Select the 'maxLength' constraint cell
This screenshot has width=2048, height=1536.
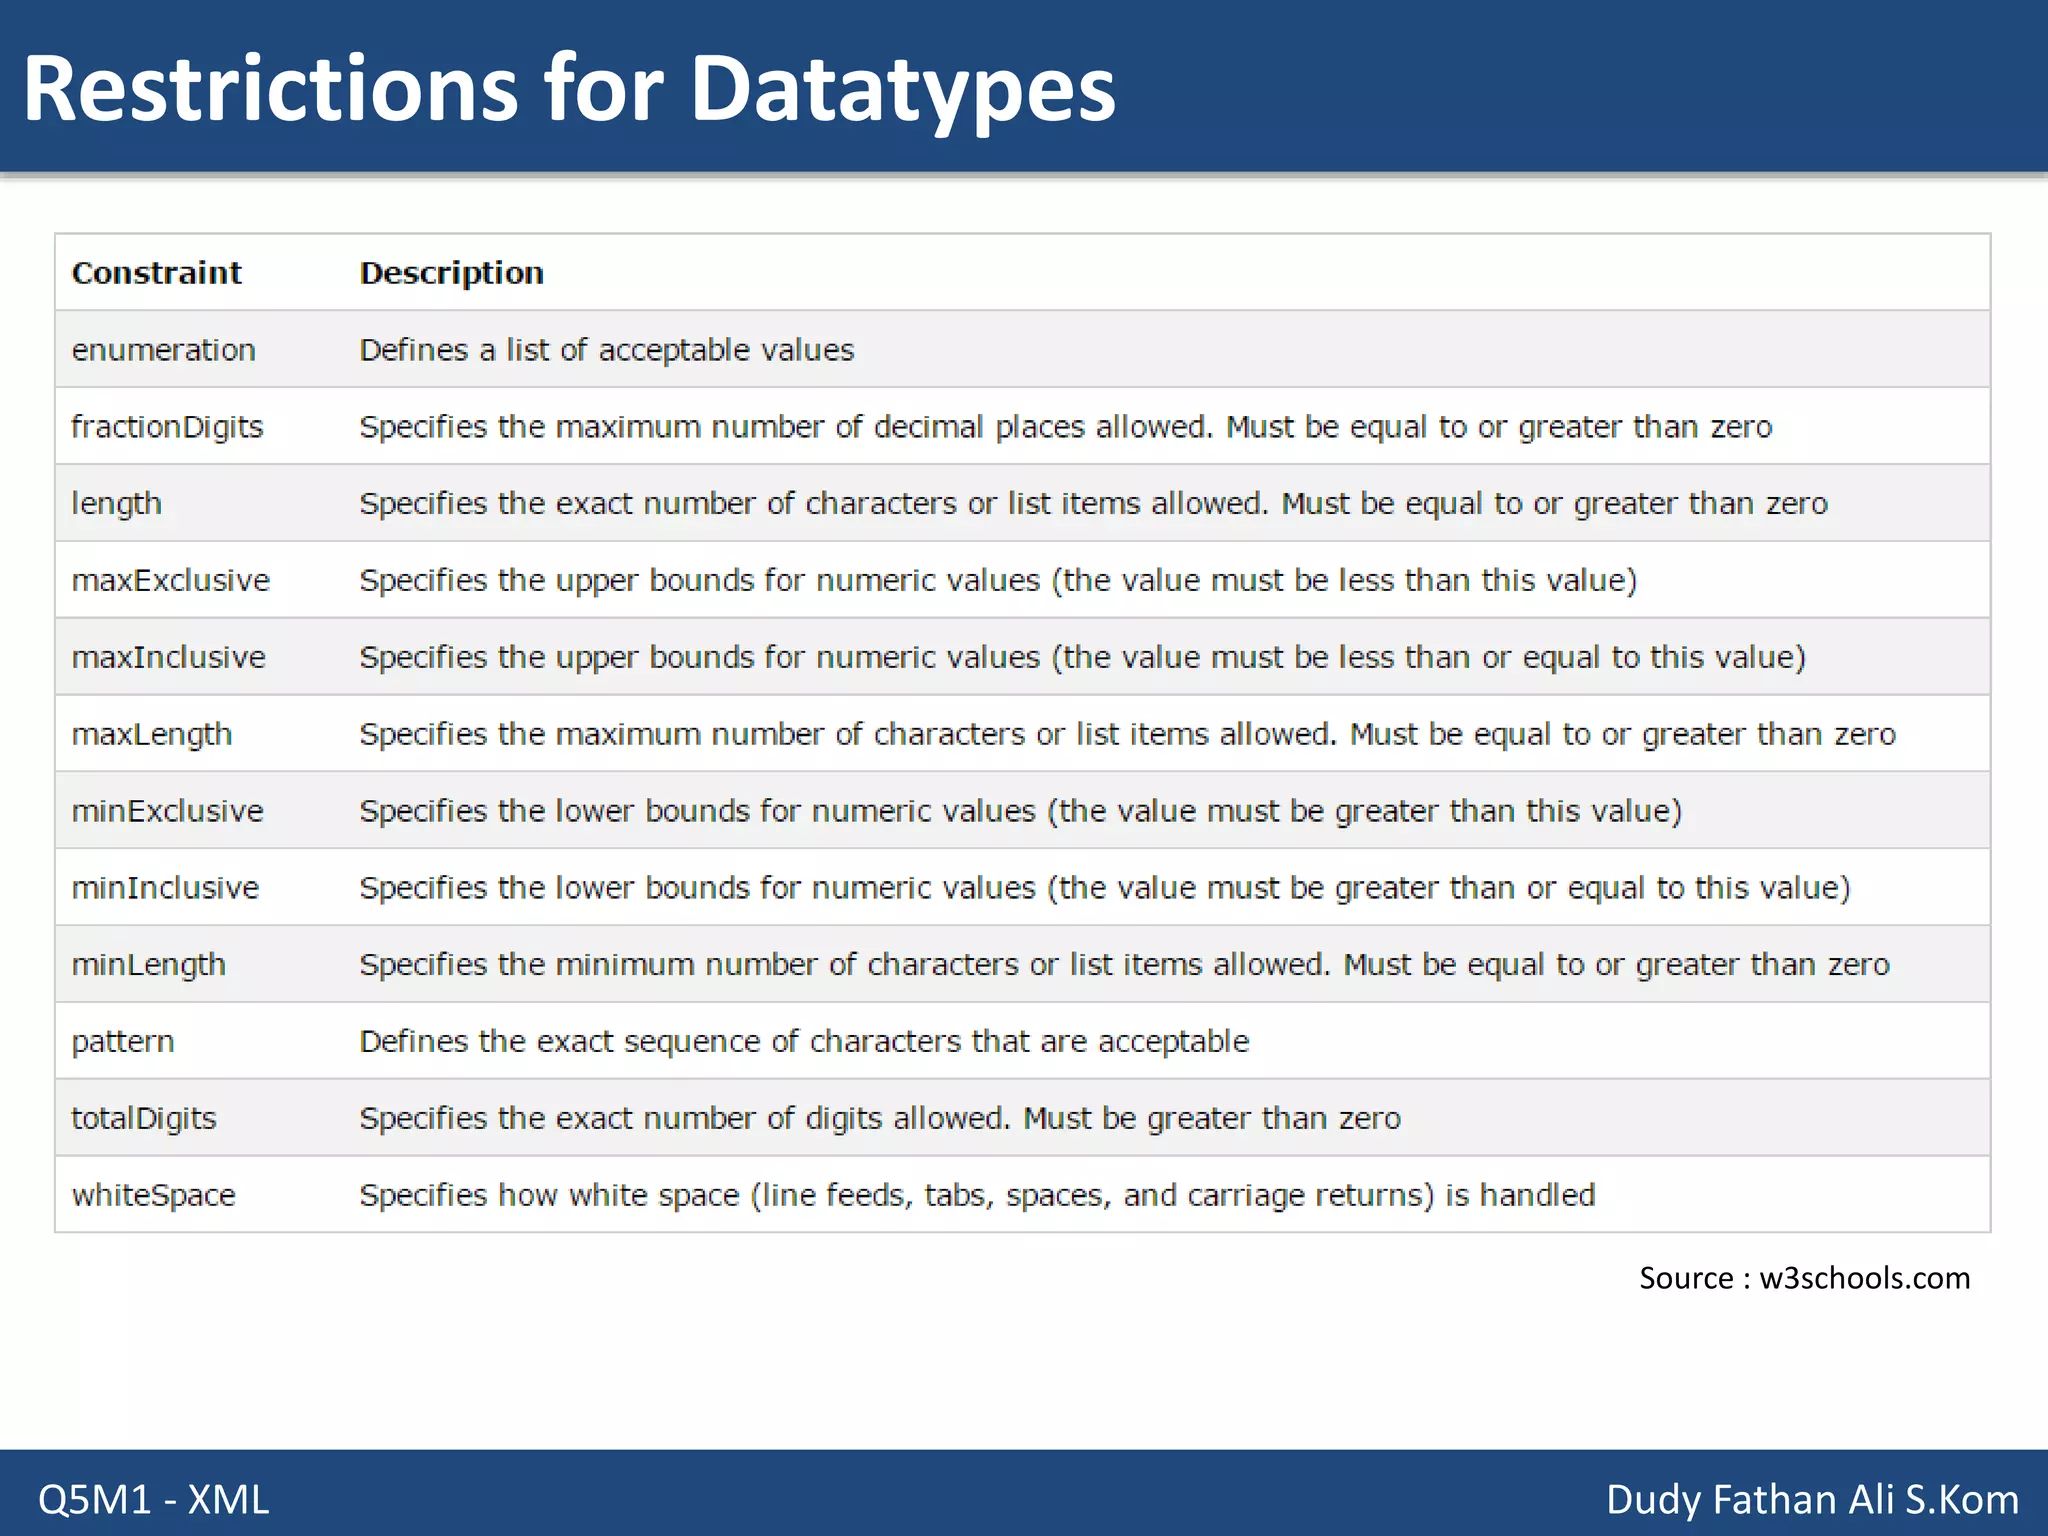pos(151,734)
